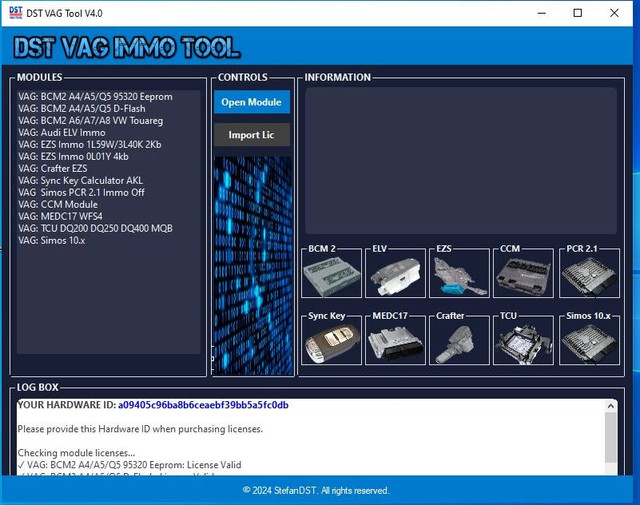
Task: Click the PCR 2.1 ECU image
Action: 589,277
